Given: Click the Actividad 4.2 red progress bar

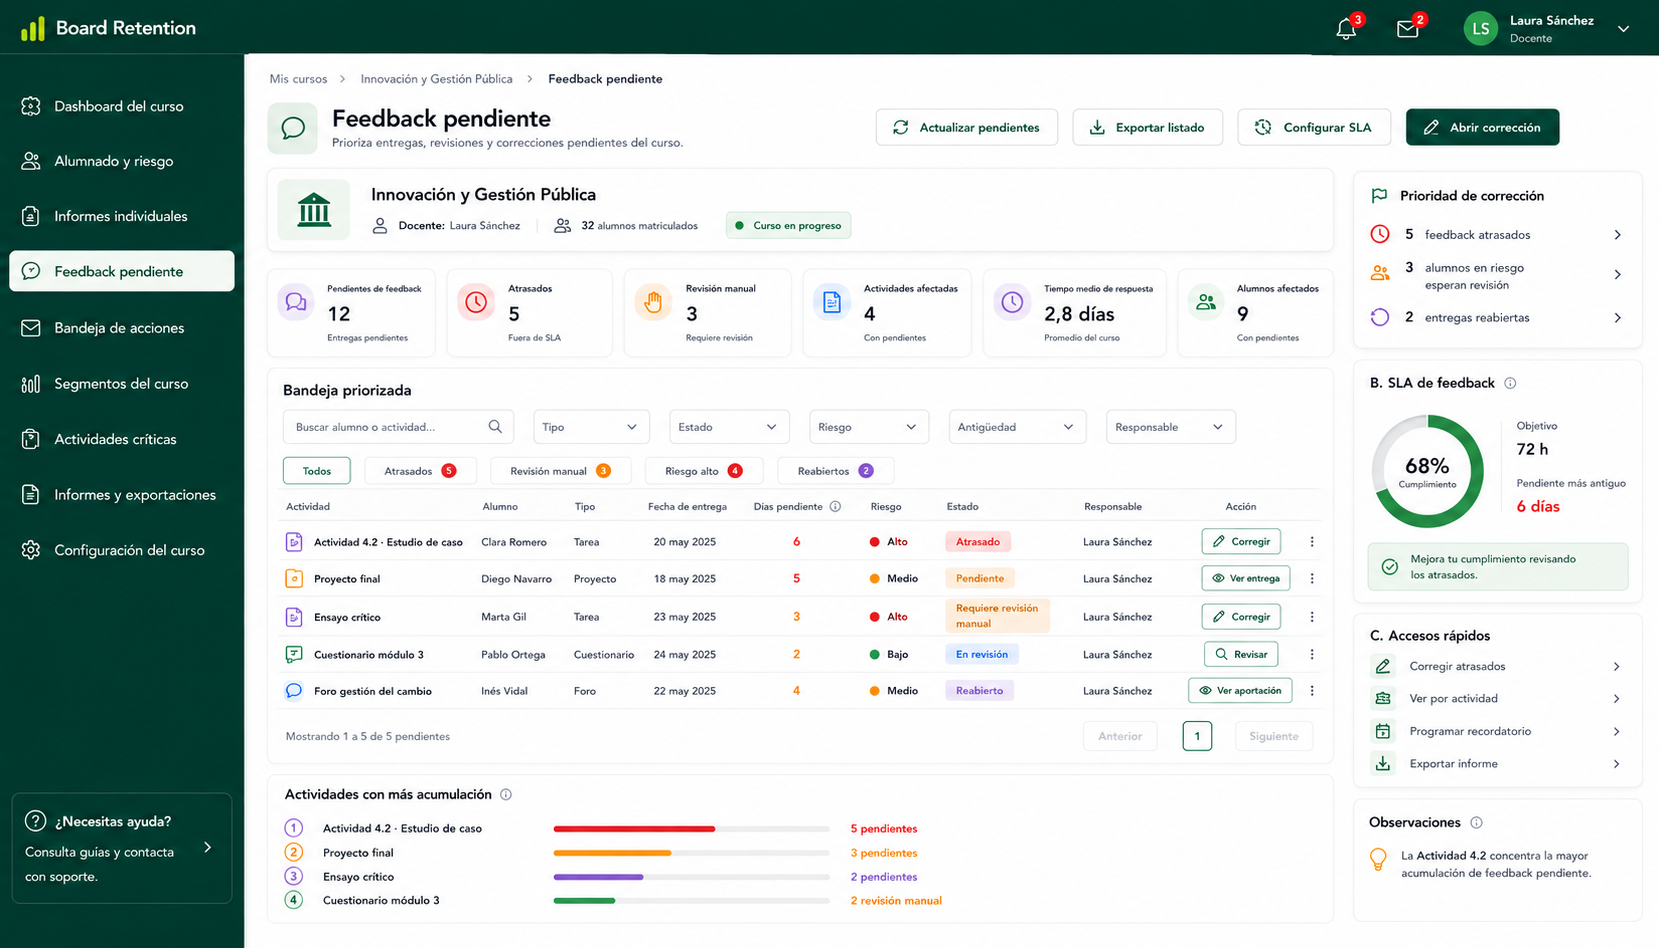Looking at the screenshot, I should pos(634,829).
